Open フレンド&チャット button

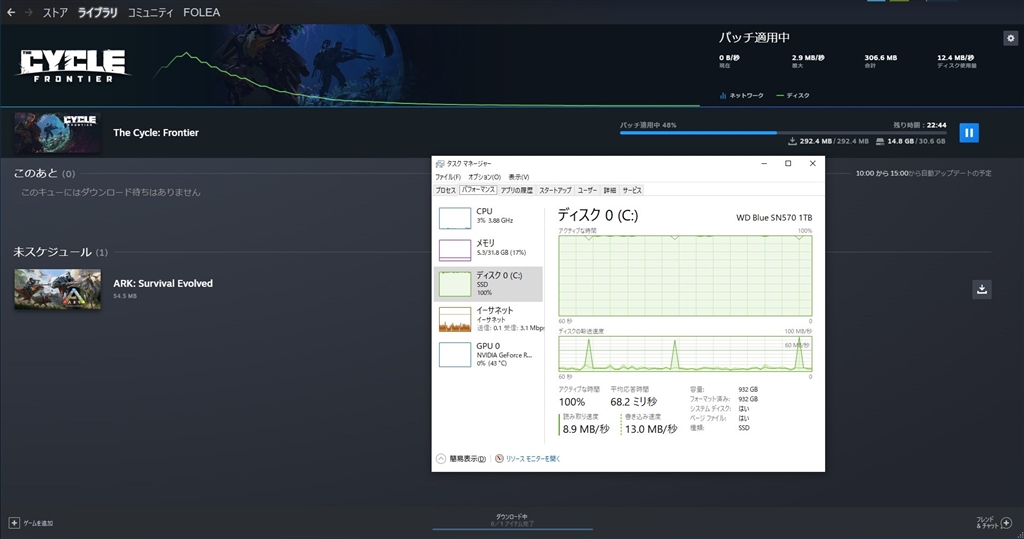pos(994,523)
